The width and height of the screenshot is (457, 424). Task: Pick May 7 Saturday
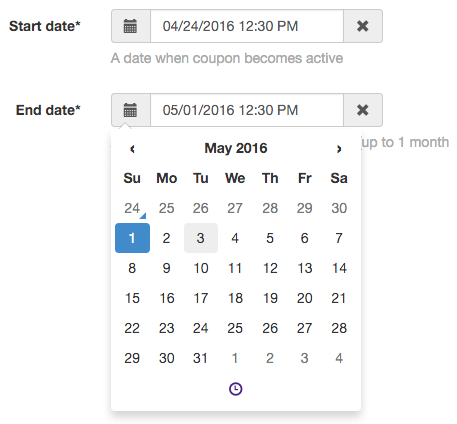(339, 238)
